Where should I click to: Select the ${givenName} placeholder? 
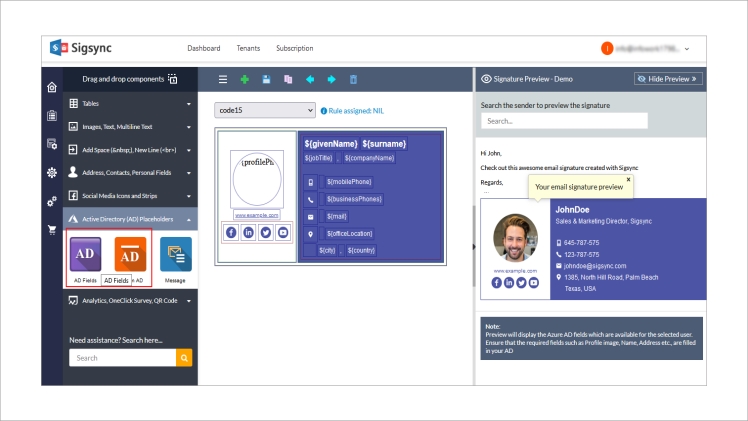331,144
